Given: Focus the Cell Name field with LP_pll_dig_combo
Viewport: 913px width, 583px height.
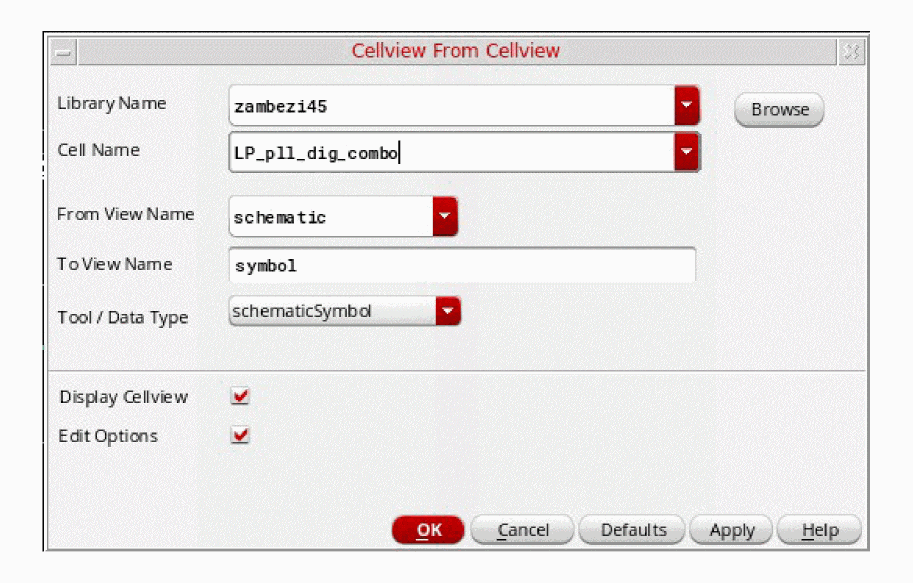Looking at the screenshot, I should click(x=450, y=153).
